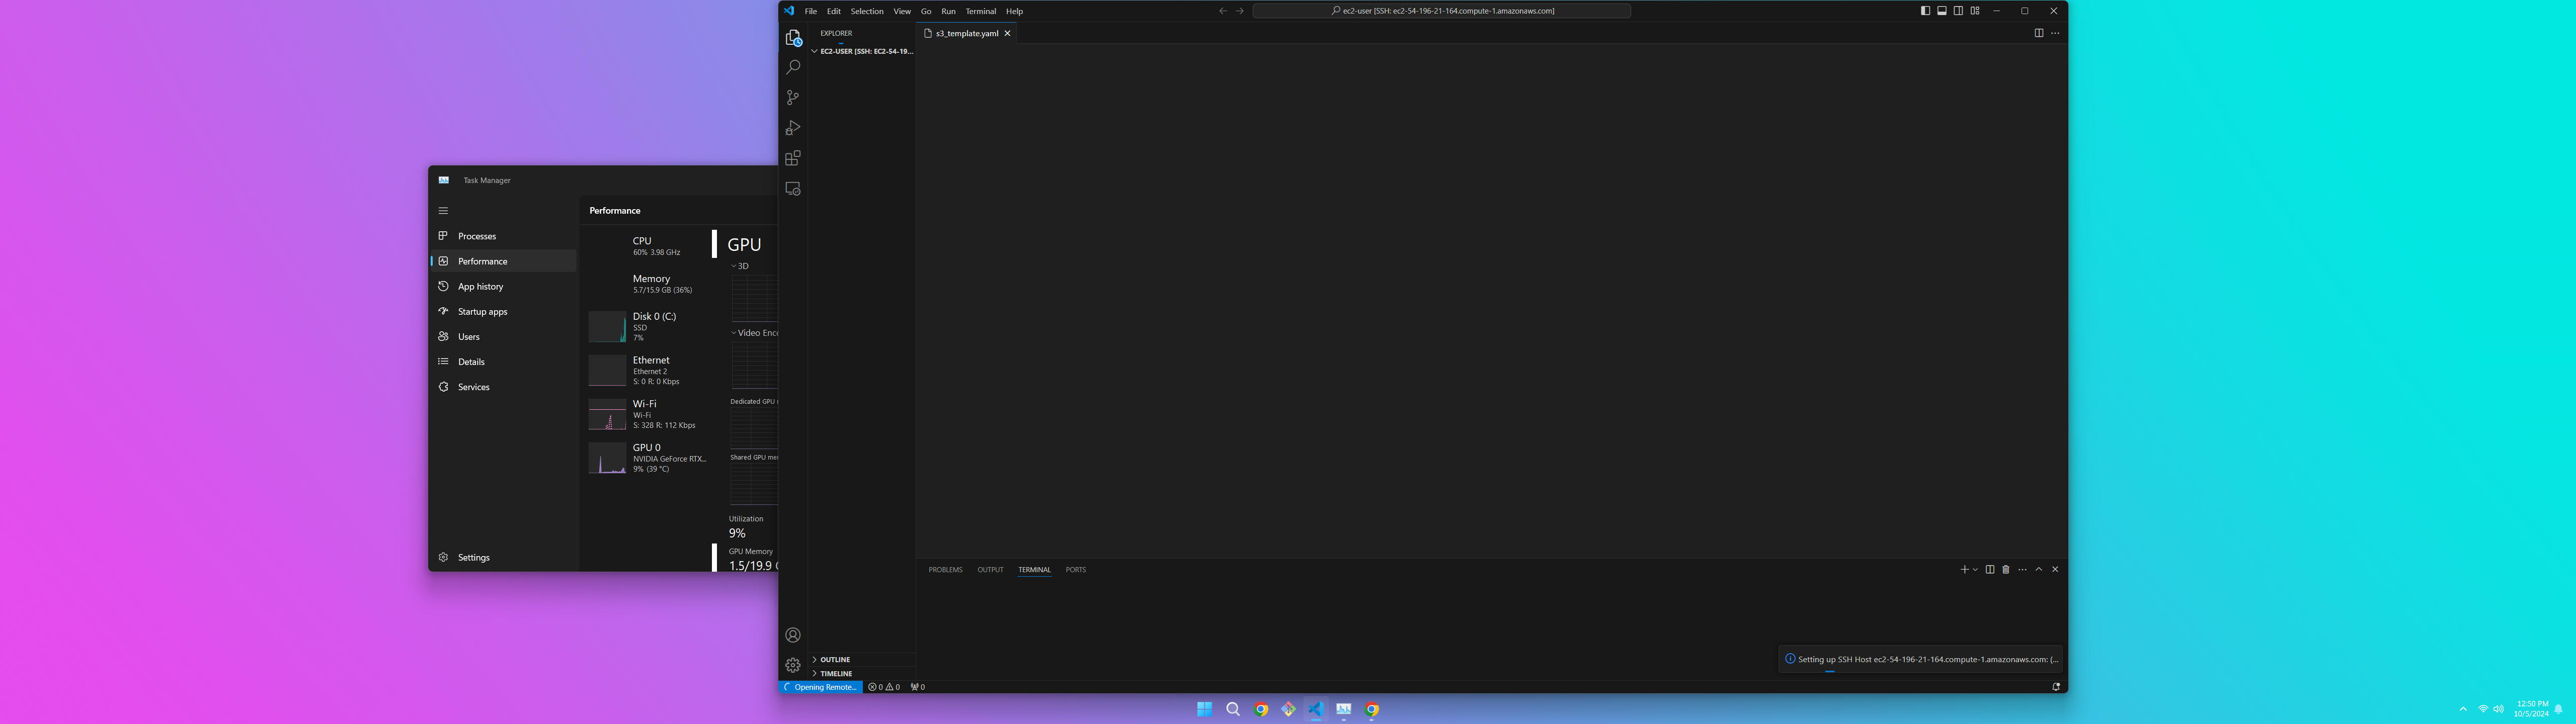2576x724 pixels.
Task: Click the command center search field
Action: point(1441,11)
